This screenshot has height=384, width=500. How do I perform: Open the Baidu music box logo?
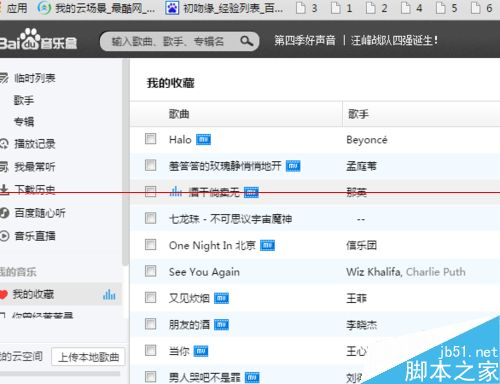pyautogui.click(x=38, y=40)
